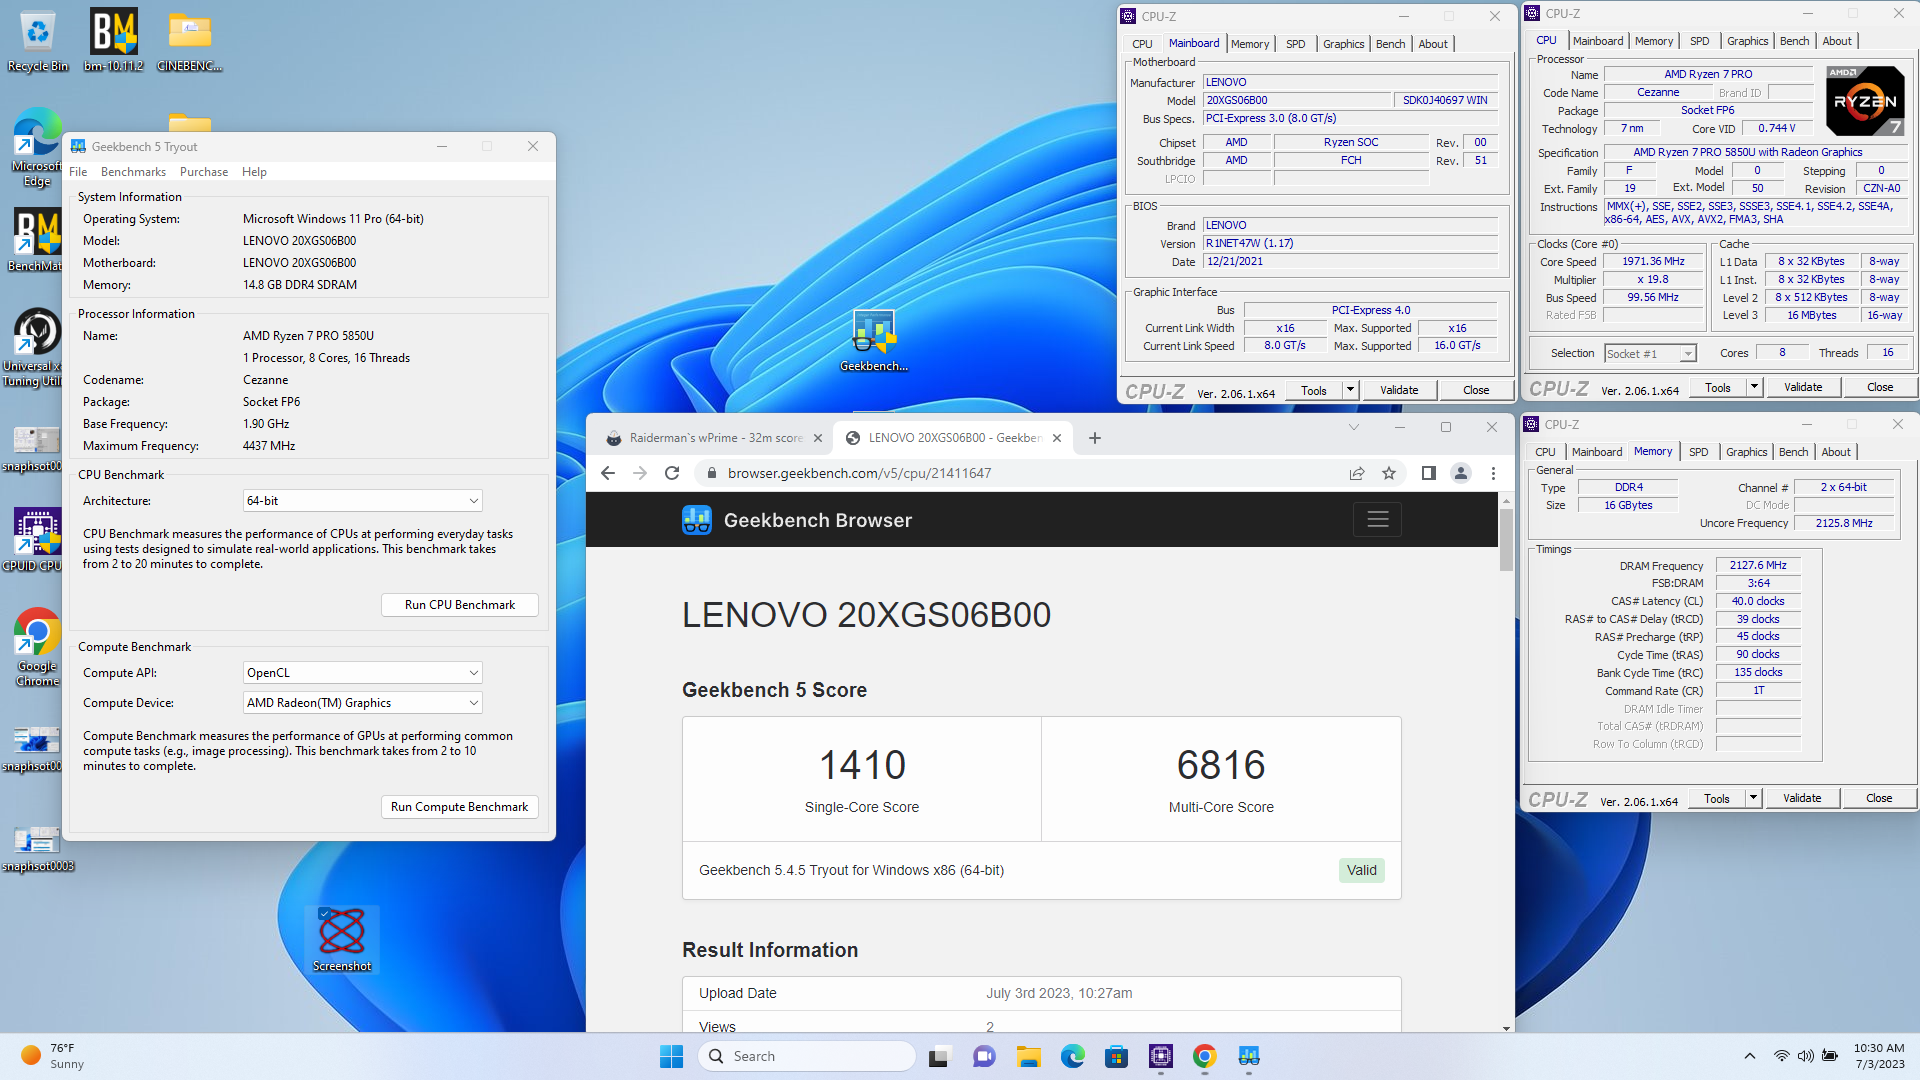Open Geekbench File menu
1920x1080 pixels.
tap(78, 172)
